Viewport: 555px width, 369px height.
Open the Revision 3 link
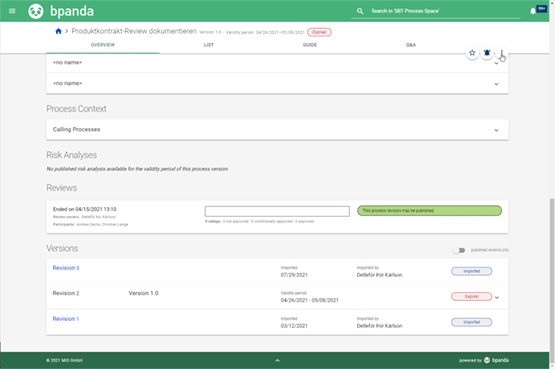point(66,268)
